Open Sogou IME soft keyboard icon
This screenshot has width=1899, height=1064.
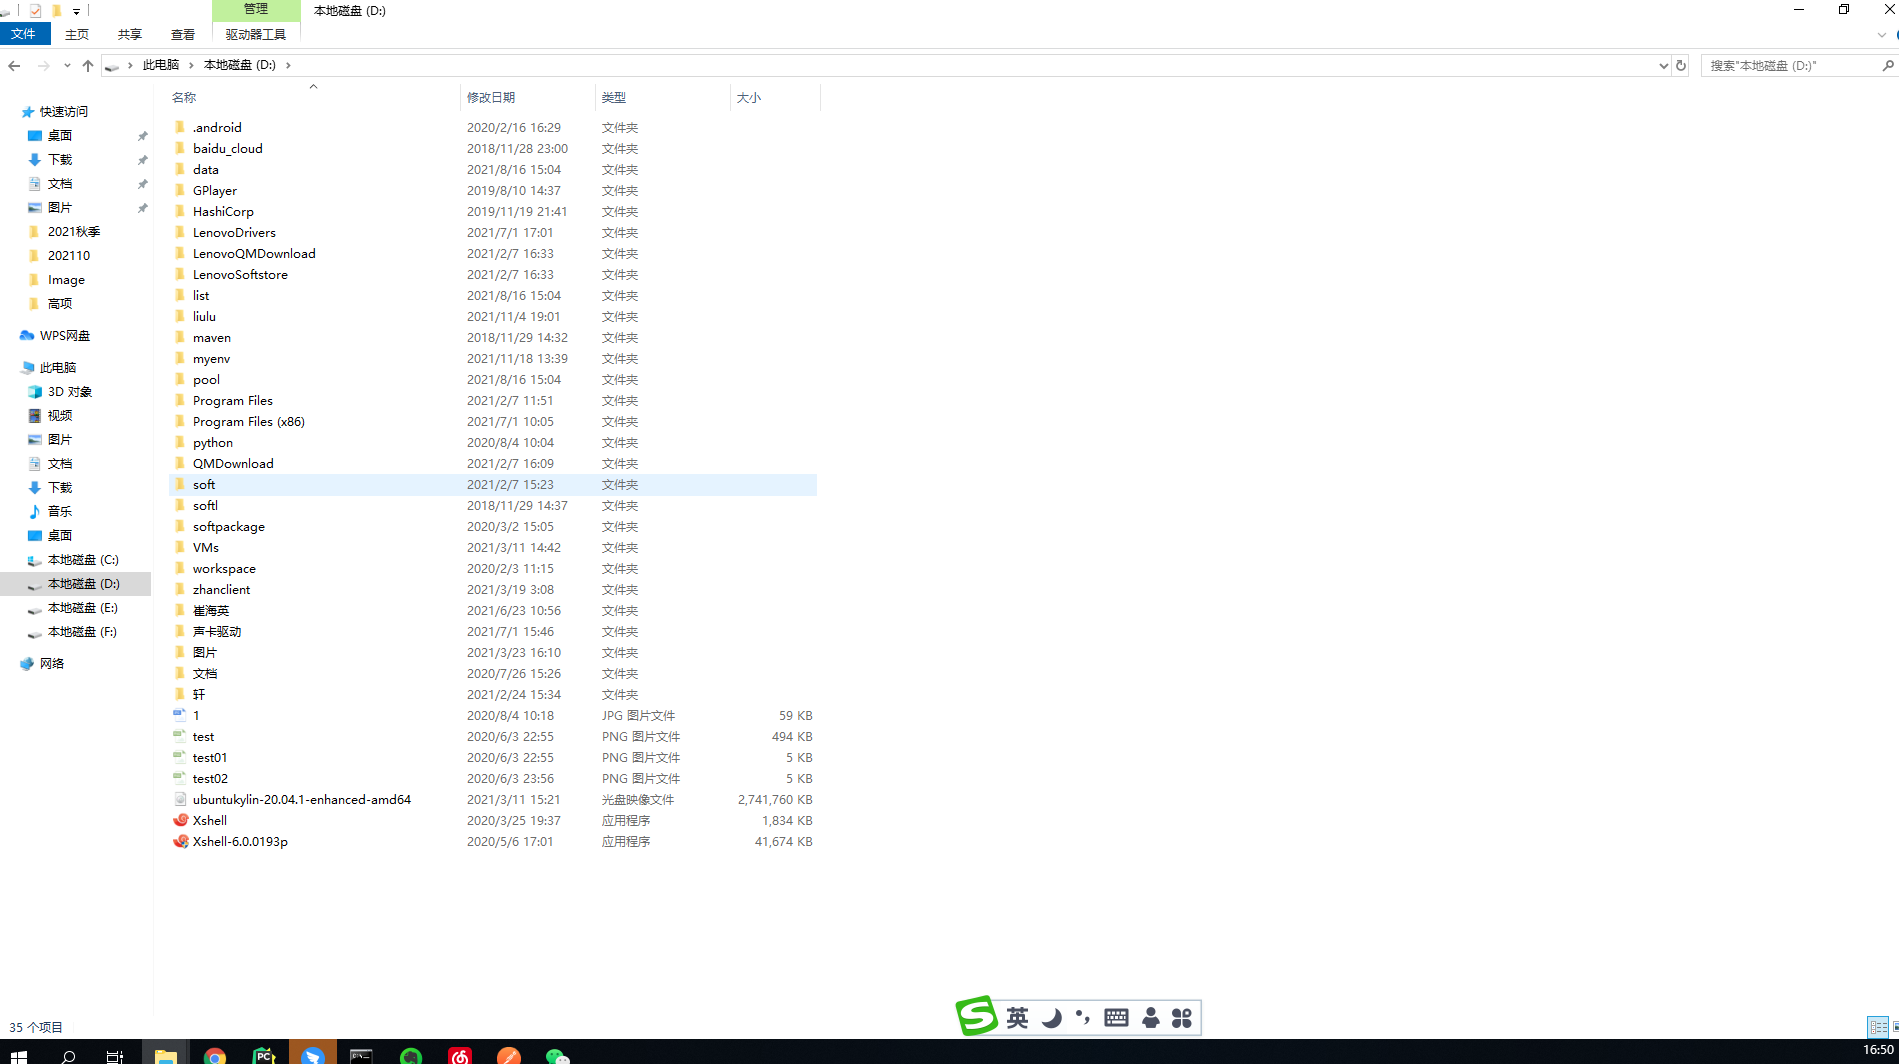point(1116,1018)
